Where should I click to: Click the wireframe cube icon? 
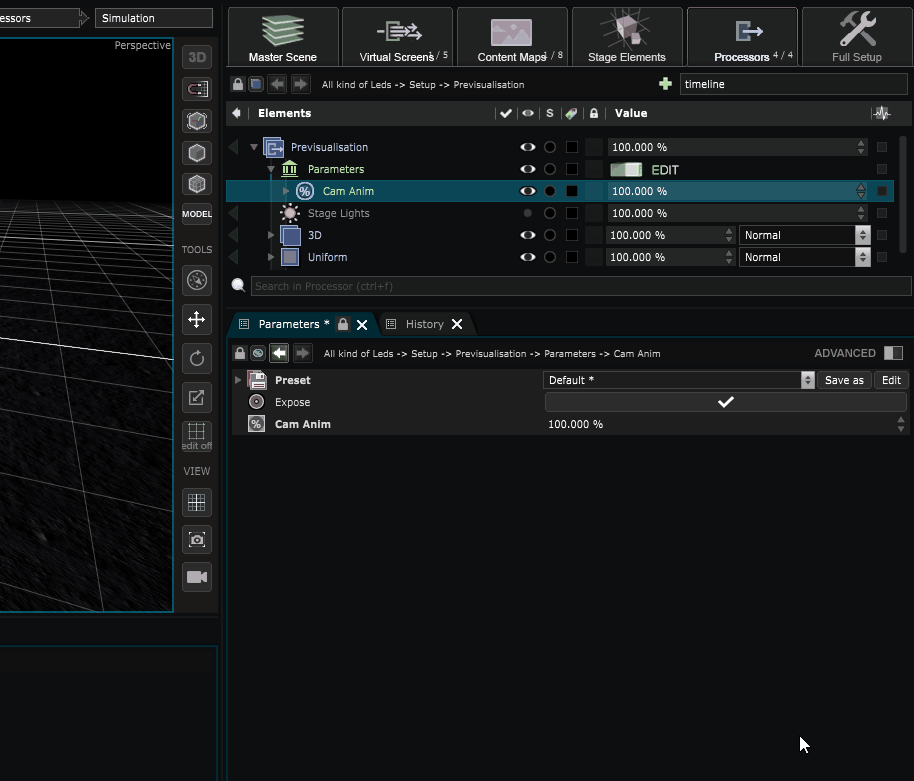[x=197, y=184]
